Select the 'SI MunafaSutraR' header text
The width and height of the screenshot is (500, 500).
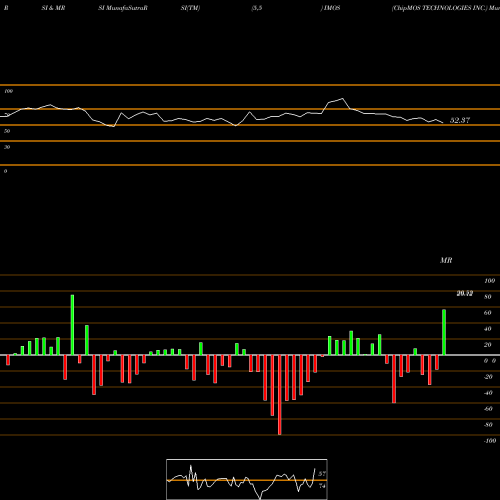click(x=123, y=8)
